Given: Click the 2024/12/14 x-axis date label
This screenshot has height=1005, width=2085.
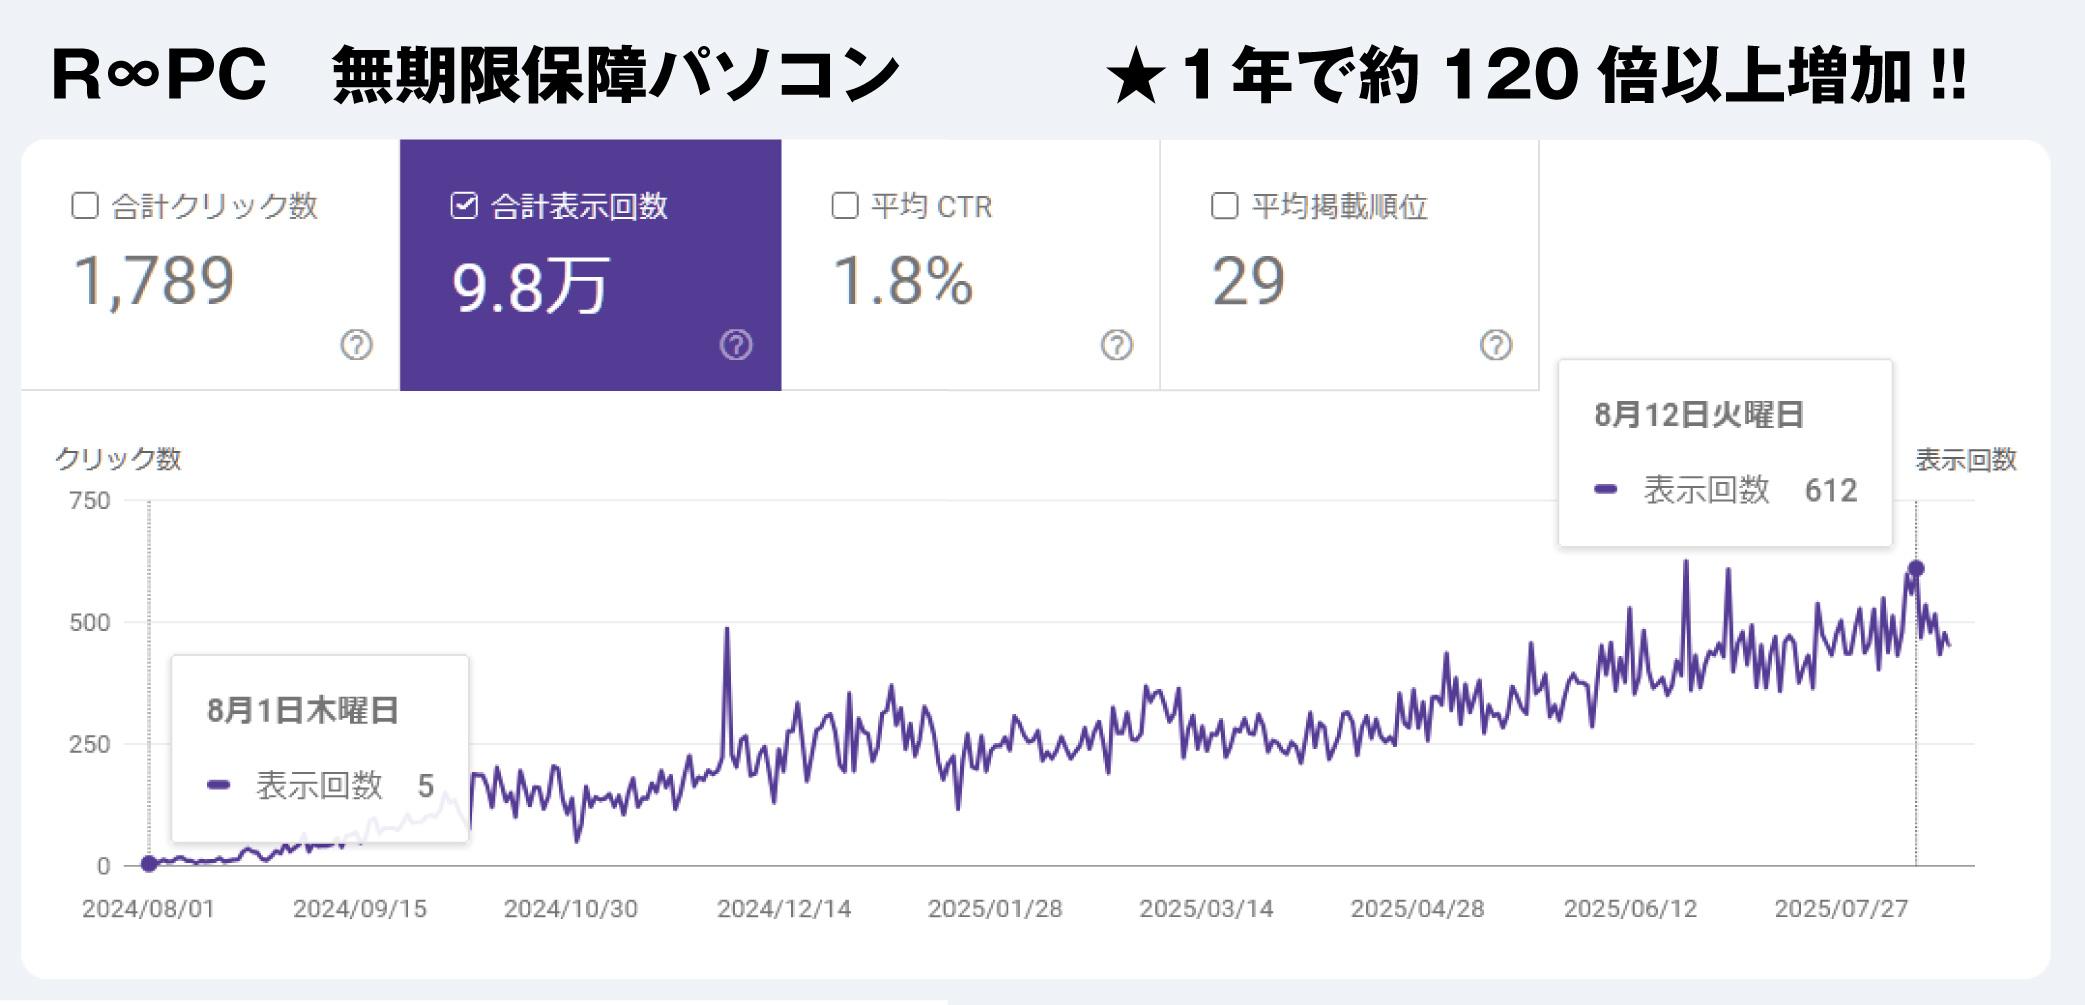Looking at the screenshot, I should point(783,909).
